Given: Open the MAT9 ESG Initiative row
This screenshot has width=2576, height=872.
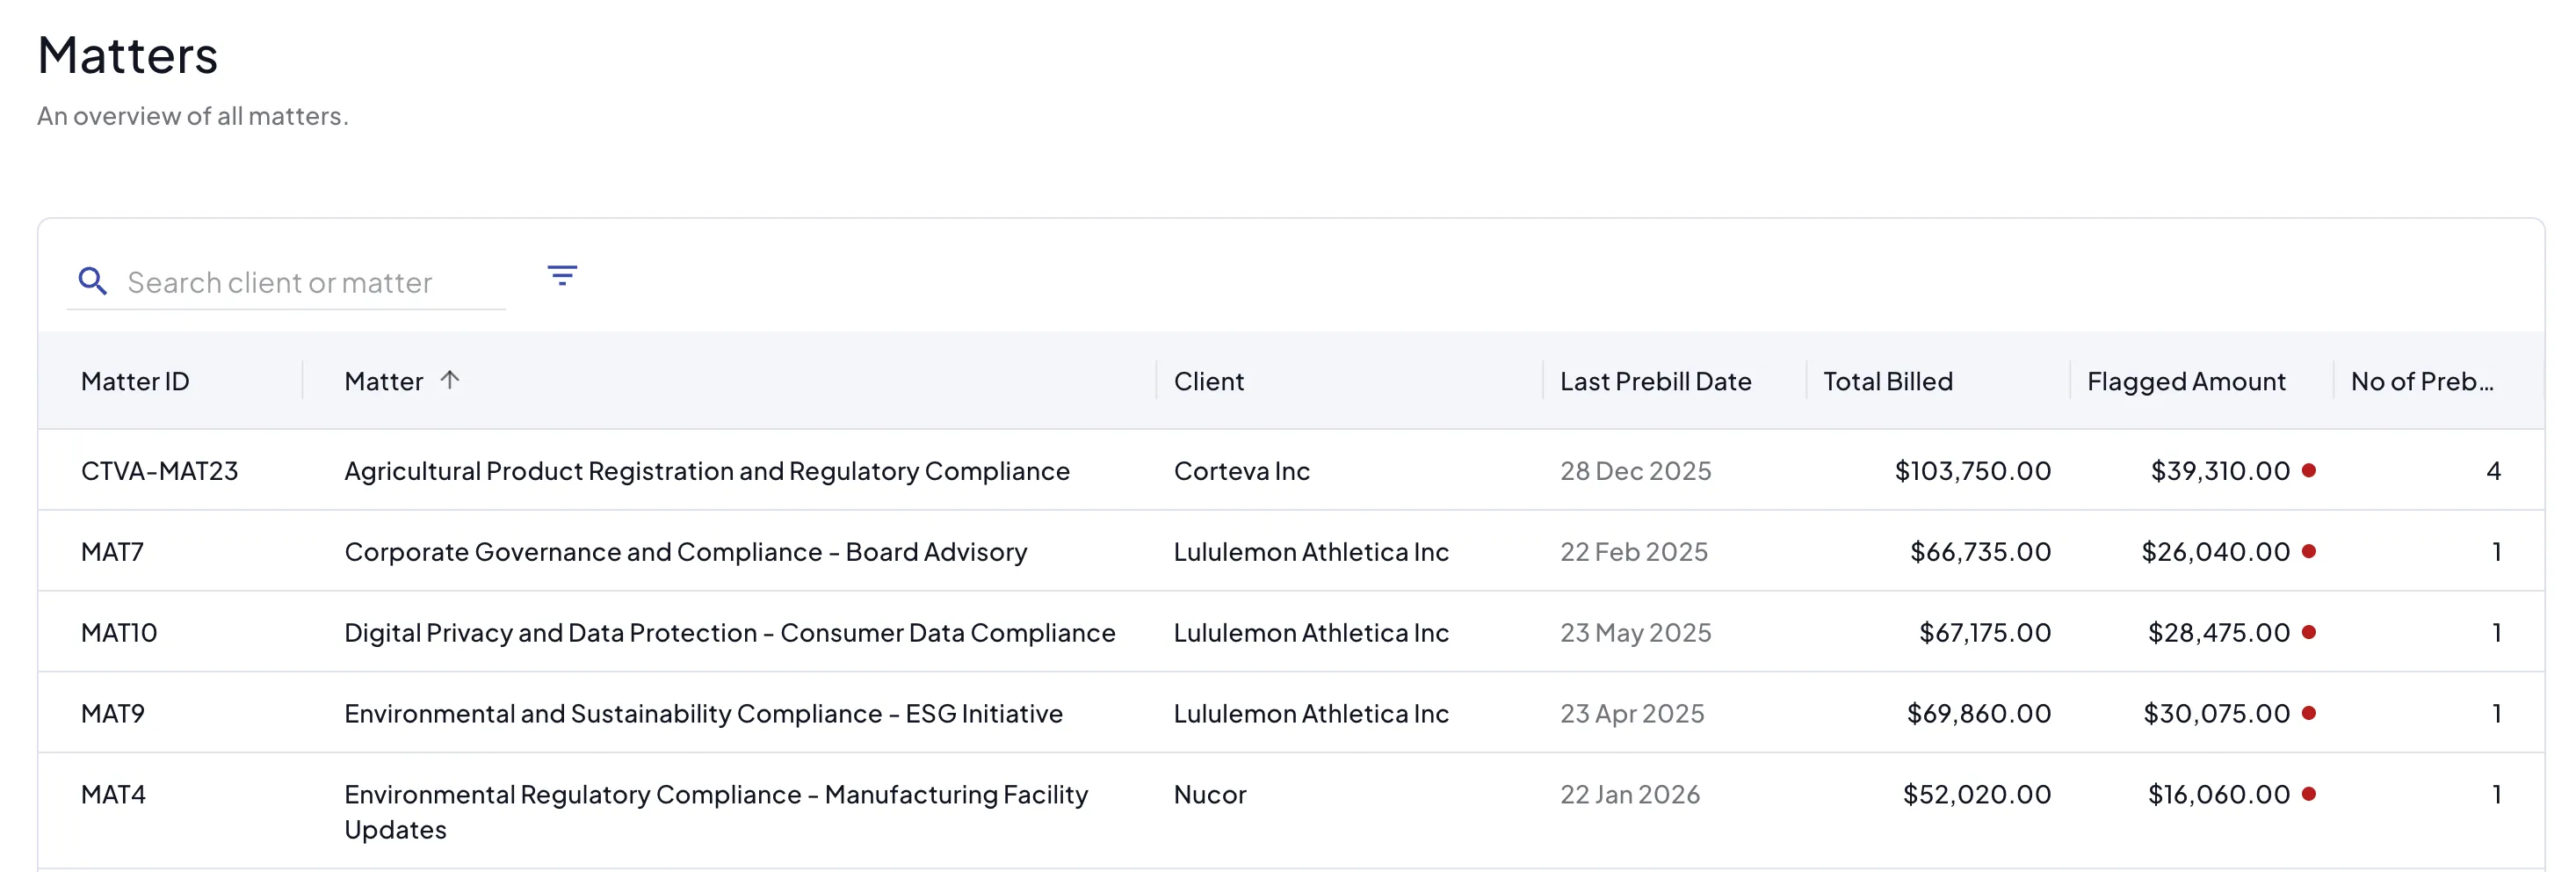Looking at the screenshot, I should pos(1290,713).
